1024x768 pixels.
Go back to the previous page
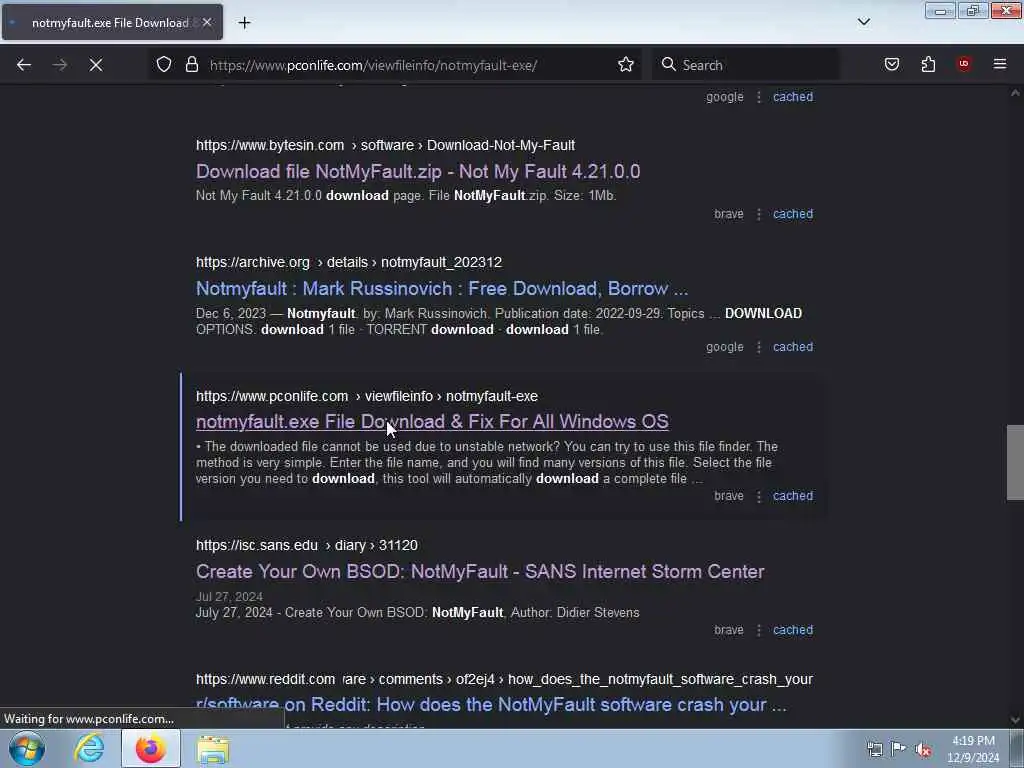(x=24, y=65)
